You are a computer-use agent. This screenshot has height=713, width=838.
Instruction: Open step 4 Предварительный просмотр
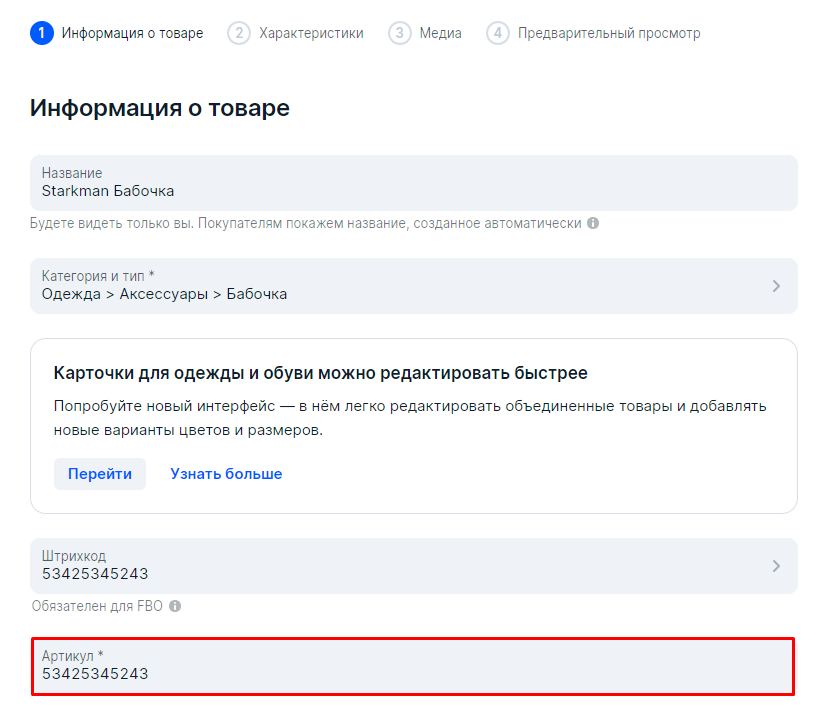(593, 33)
